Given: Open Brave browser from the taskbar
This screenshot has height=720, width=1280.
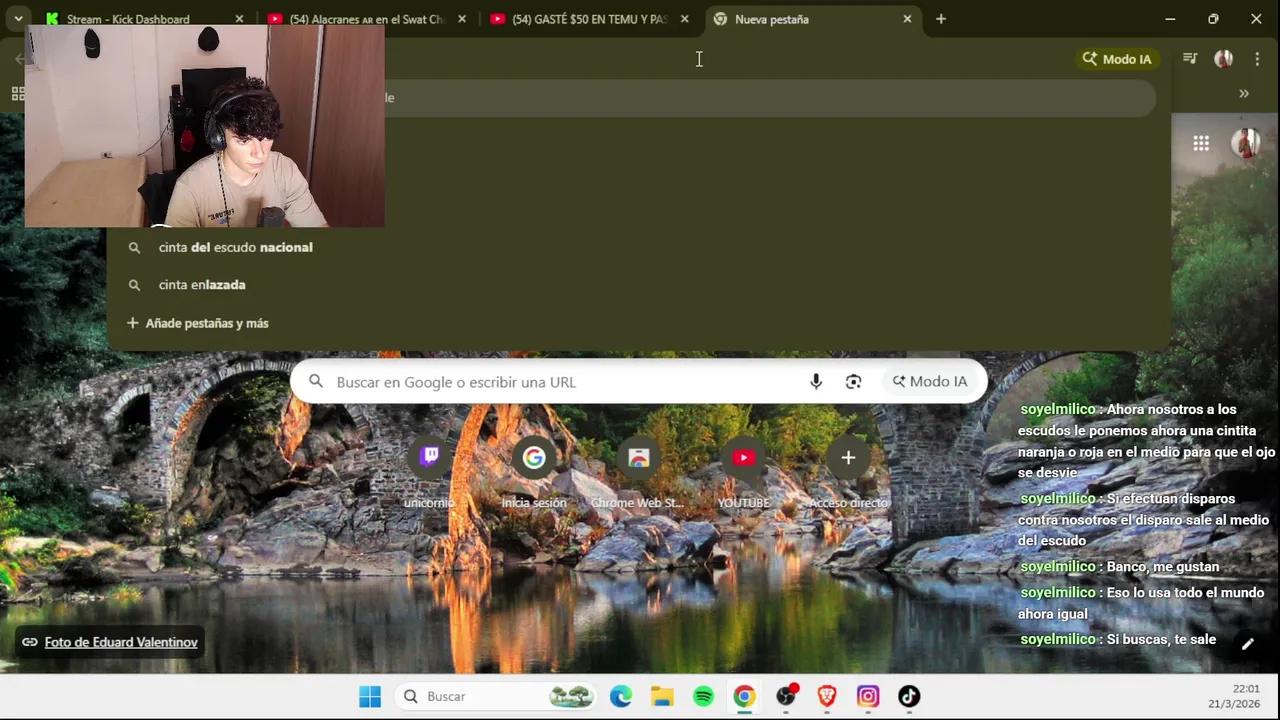Looking at the screenshot, I should 827,696.
